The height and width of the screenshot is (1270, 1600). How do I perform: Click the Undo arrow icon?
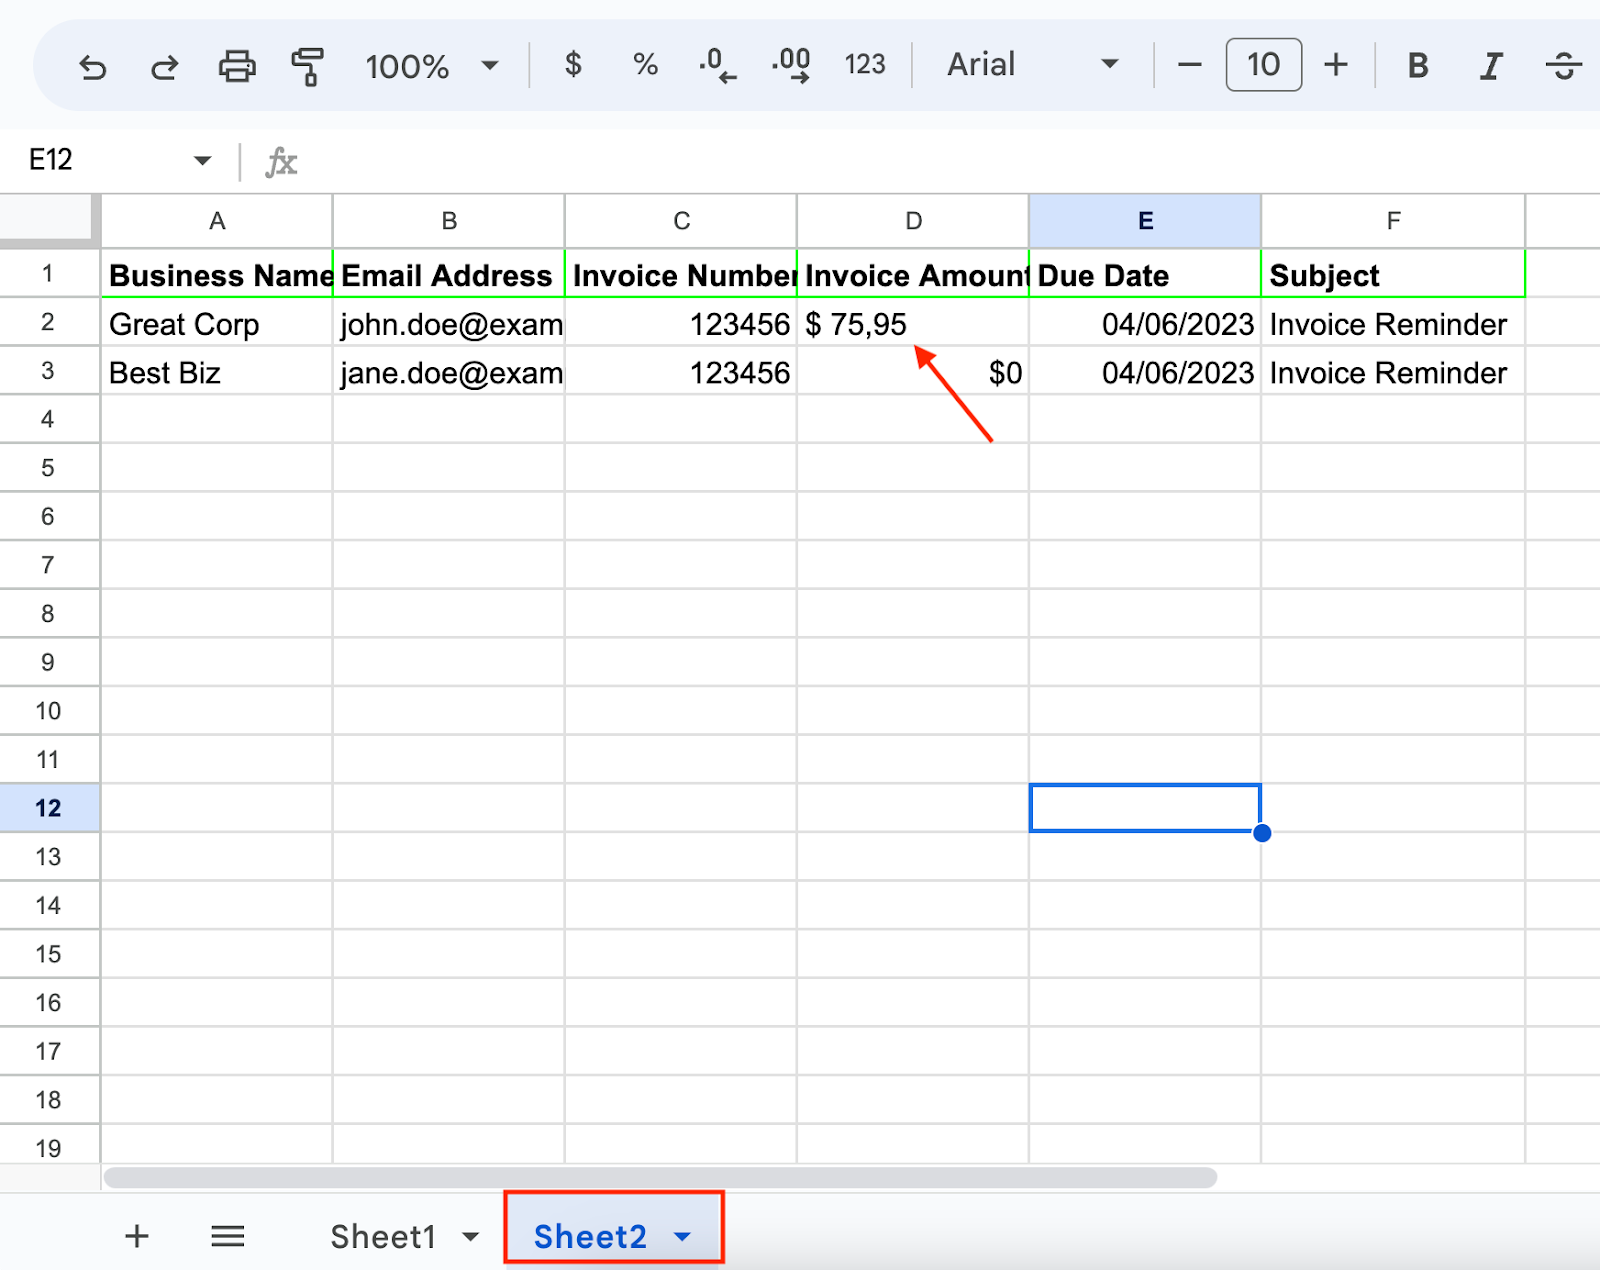click(x=92, y=67)
